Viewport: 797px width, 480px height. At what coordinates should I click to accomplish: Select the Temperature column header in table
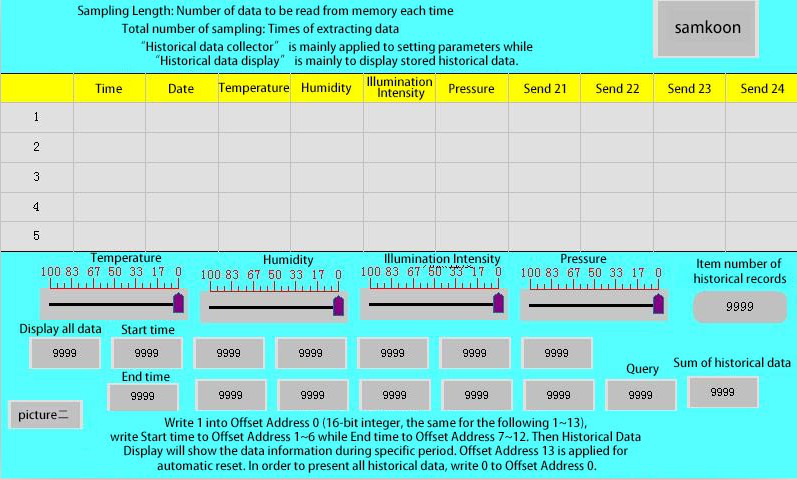254,88
